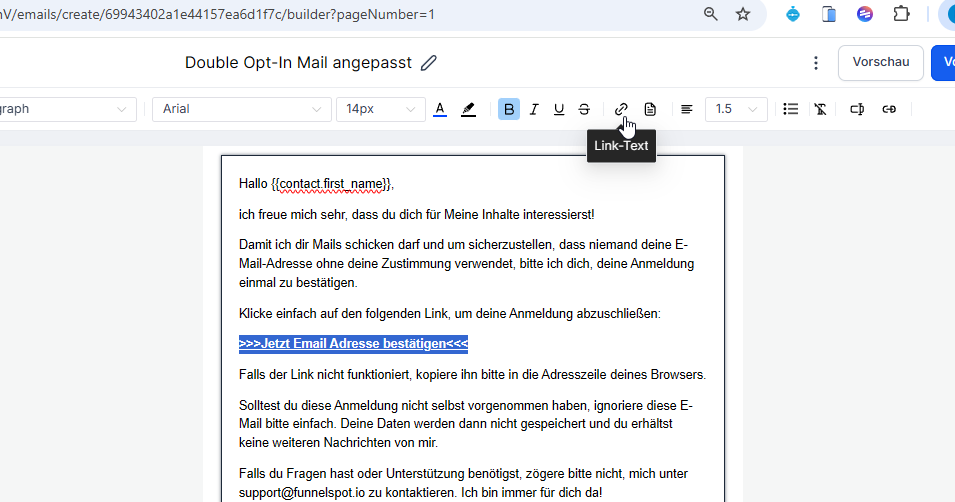Click the Link-Text chain icon
The height and width of the screenshot is (502, 955).
621,109
